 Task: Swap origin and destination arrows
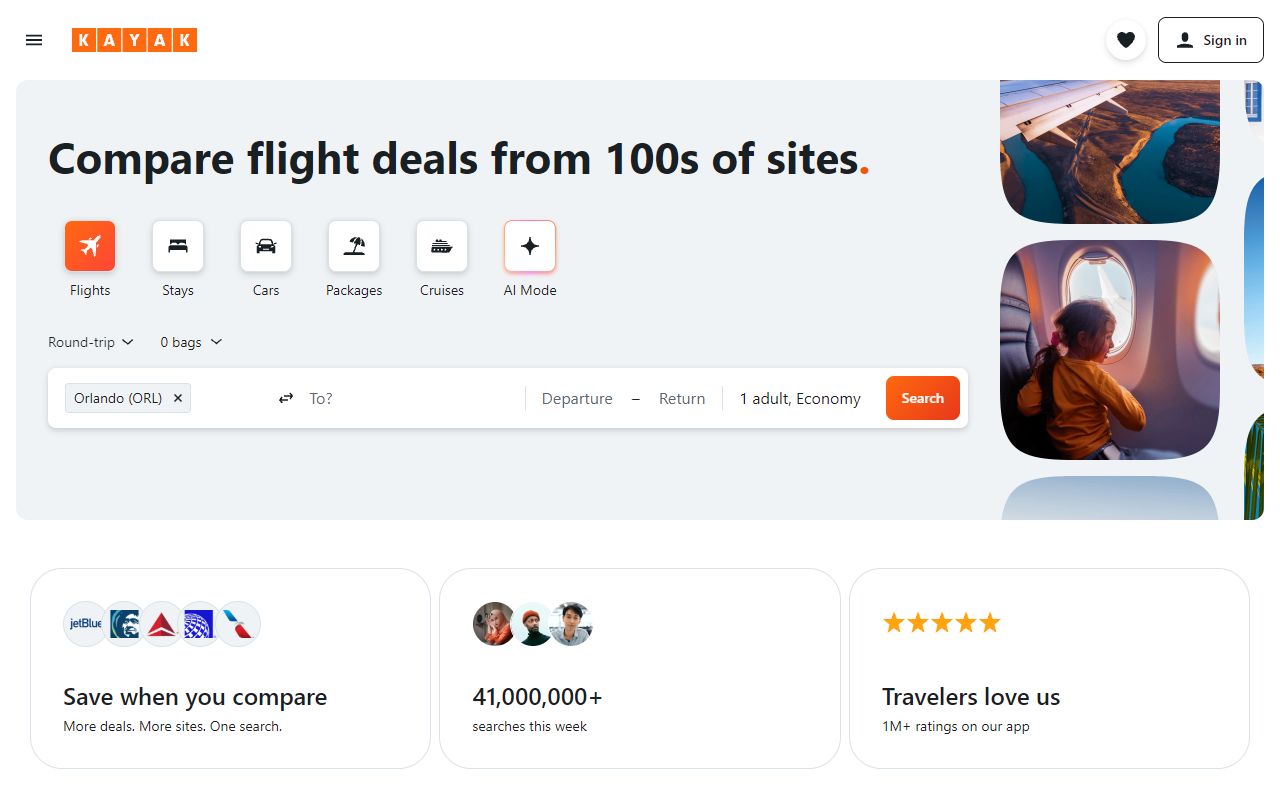[x=286, y=398]
